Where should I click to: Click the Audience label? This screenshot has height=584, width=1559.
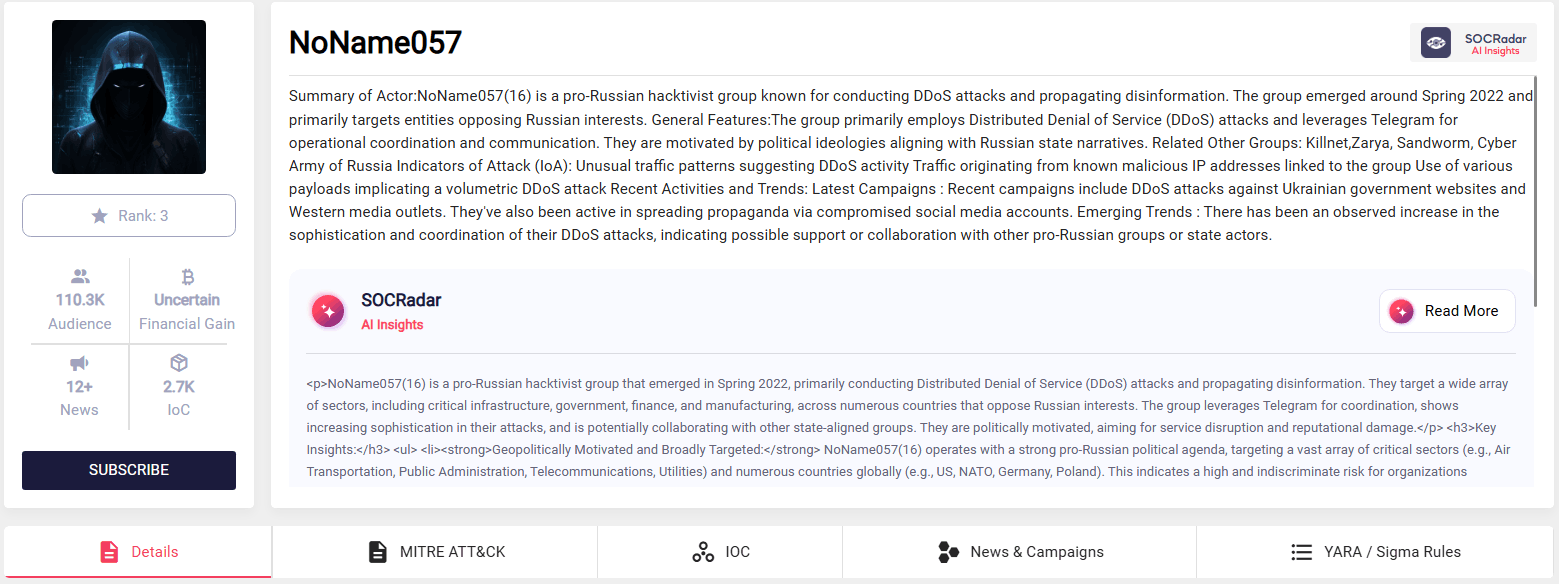point(80,324)
